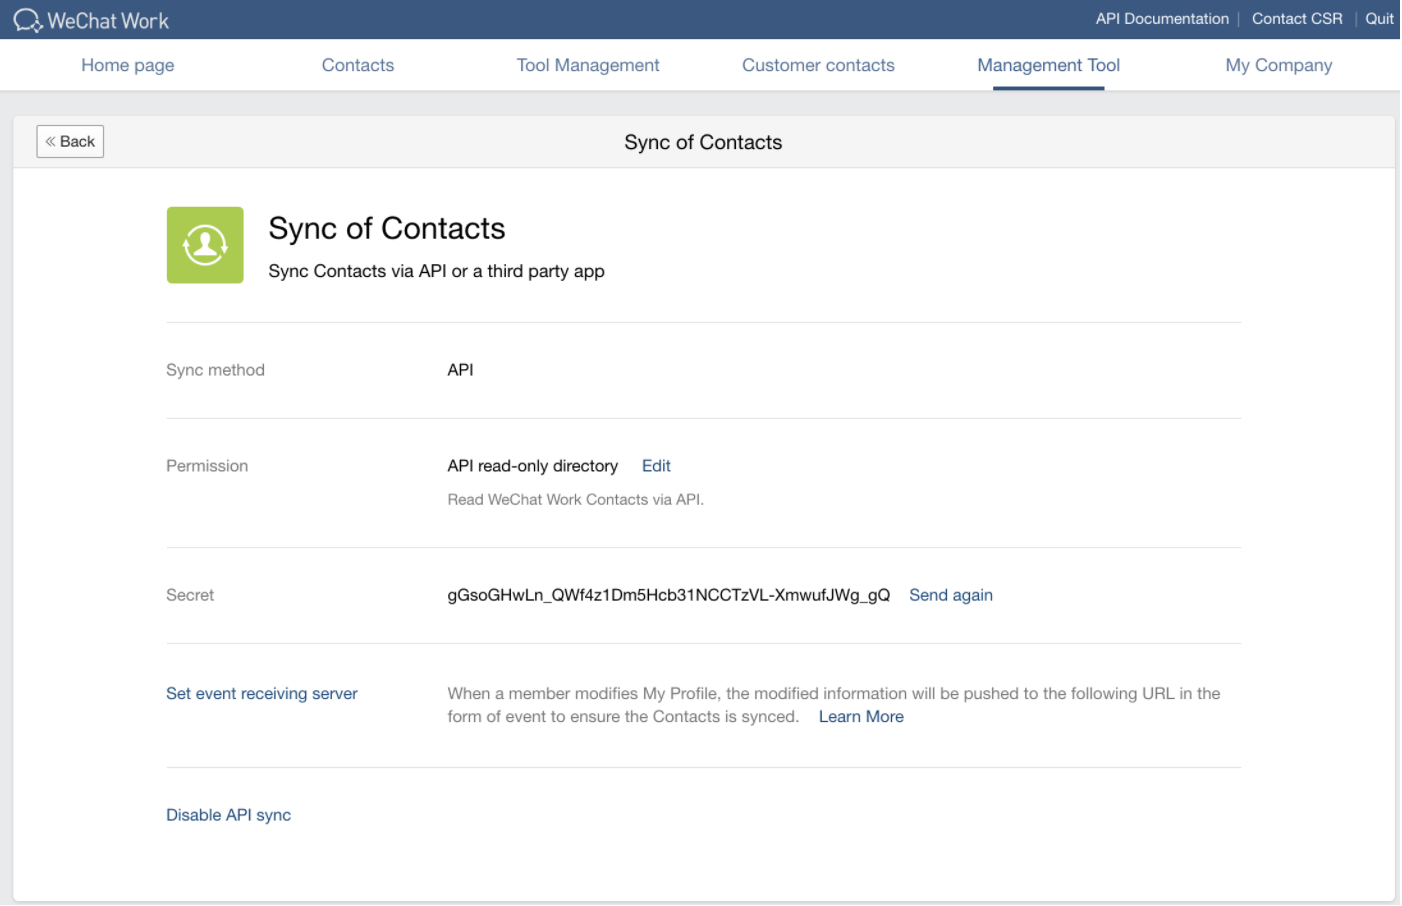Image resolution: width=1402 pixels, height=906 pixels.
Task: Open the Contacts tab
Action: point(358,65)
